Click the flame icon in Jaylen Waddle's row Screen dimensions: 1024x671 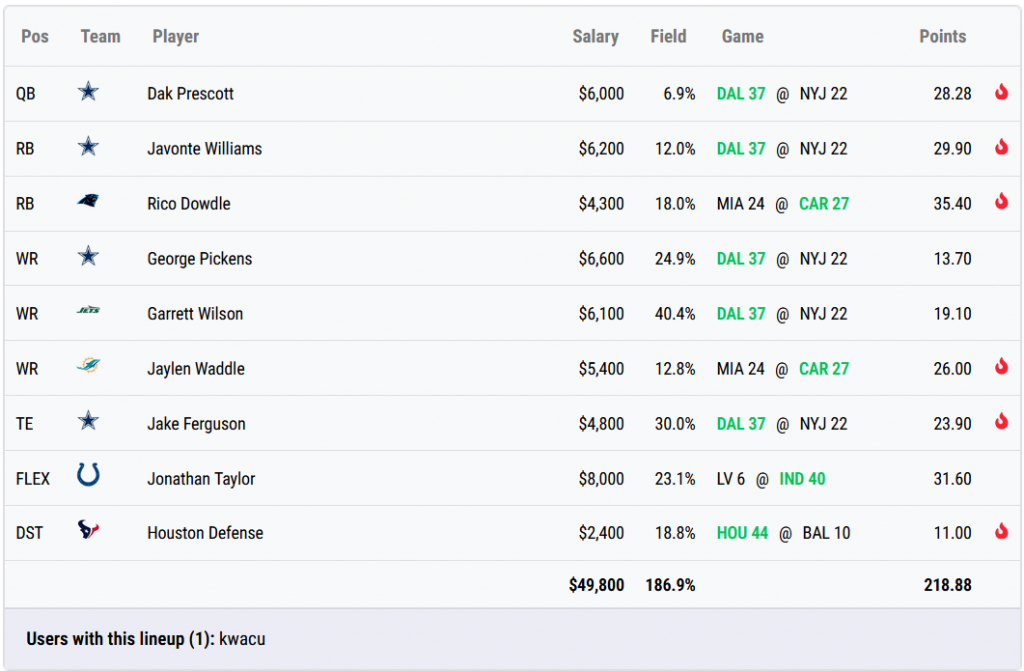[1001, 367]
